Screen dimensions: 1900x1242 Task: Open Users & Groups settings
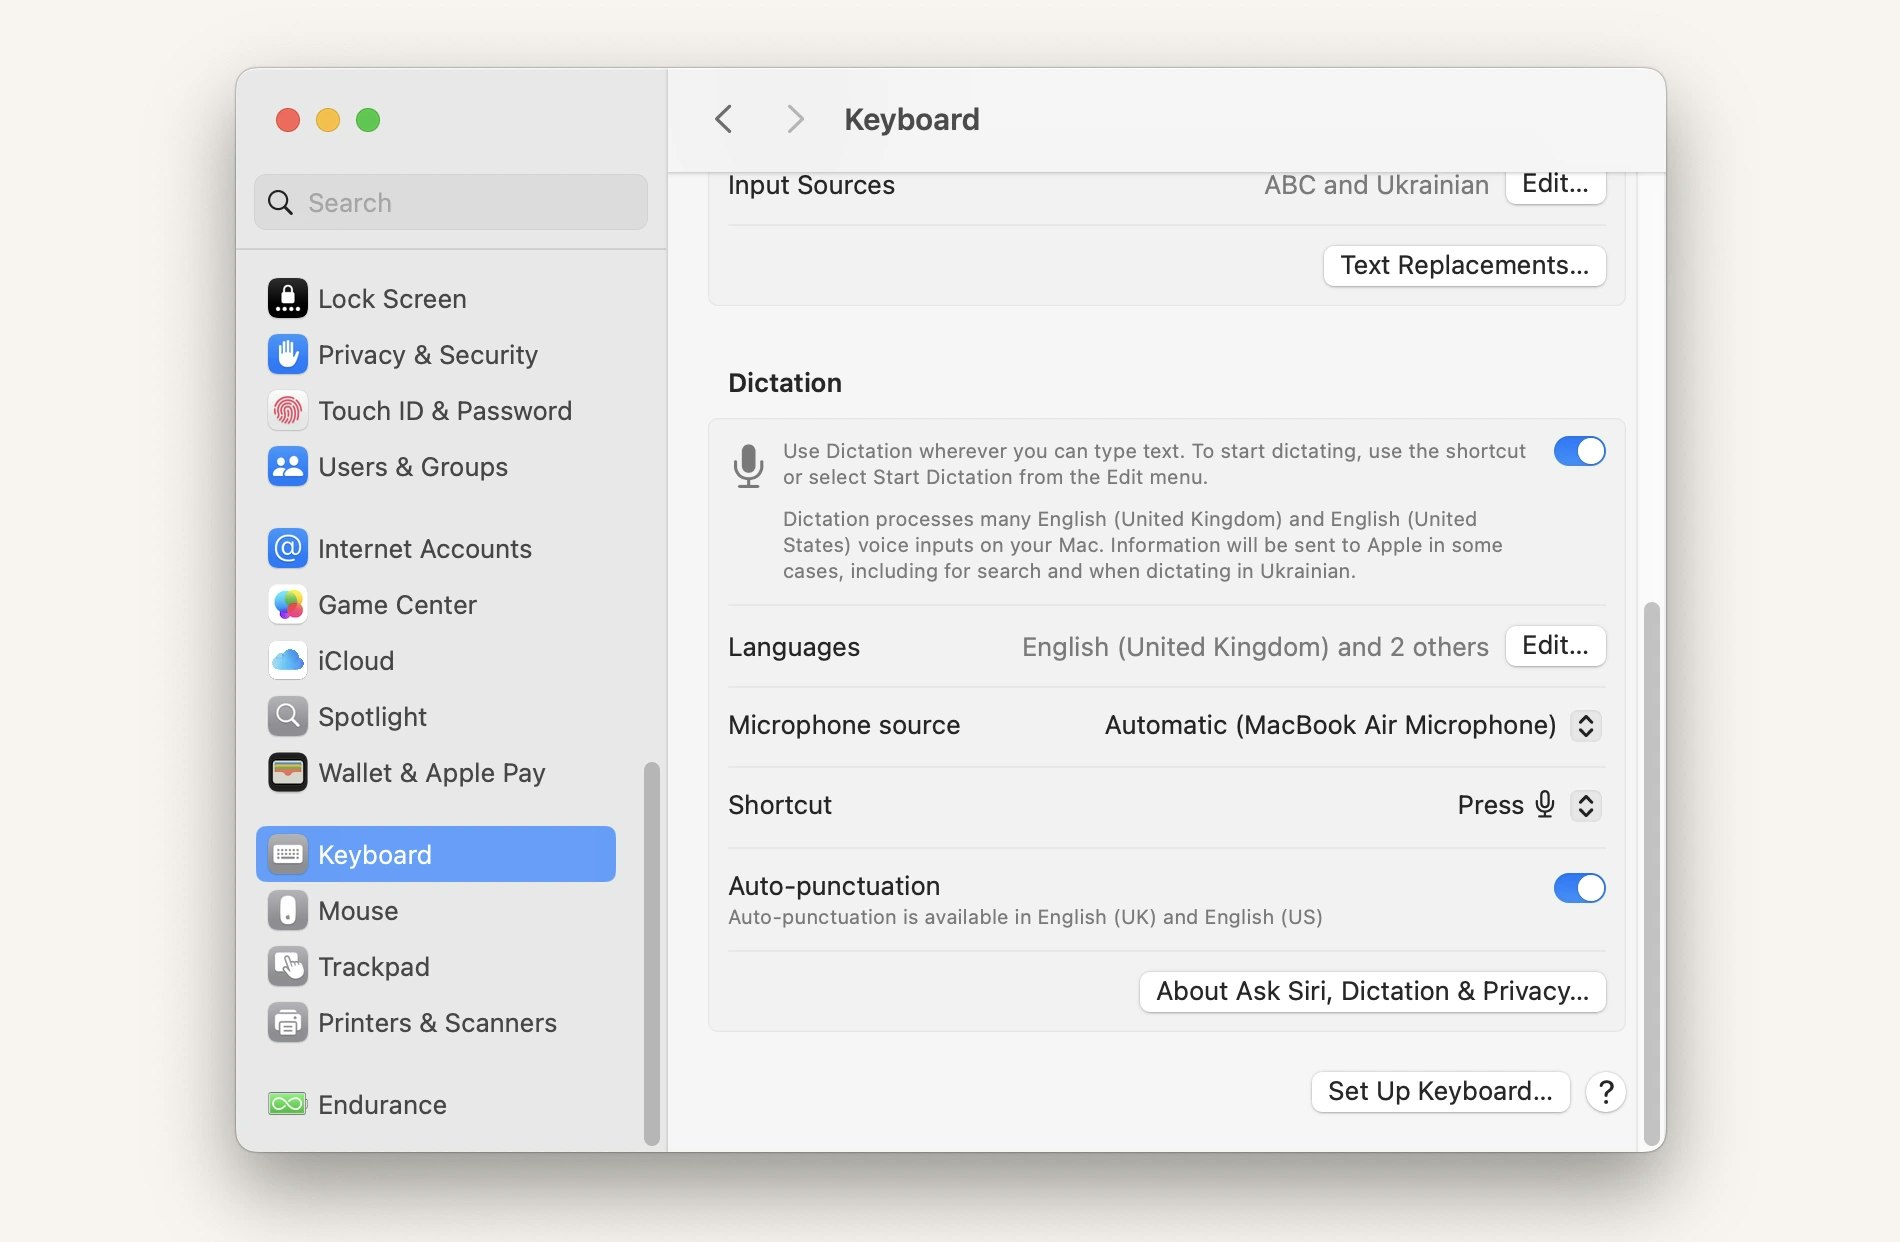[x=435, y=467]
